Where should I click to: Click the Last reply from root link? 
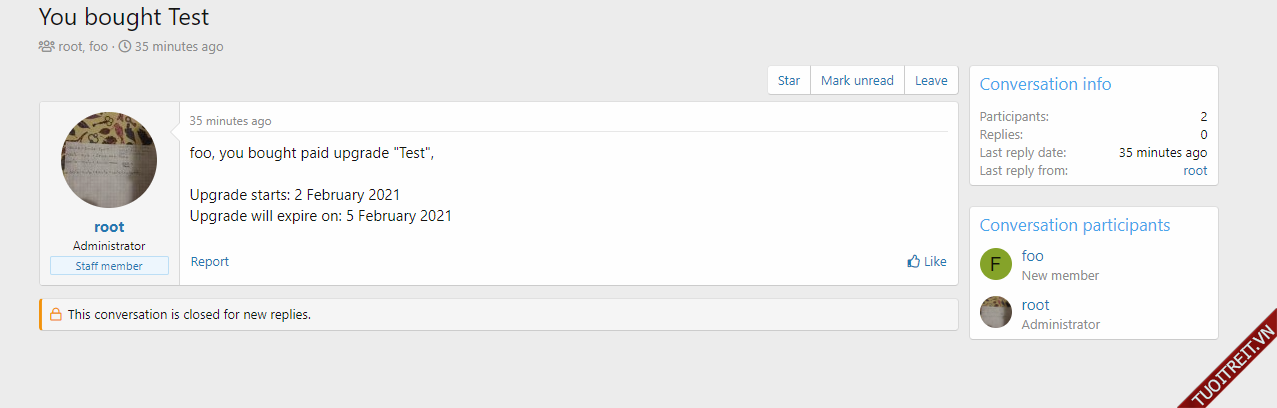coord(1195,171)
